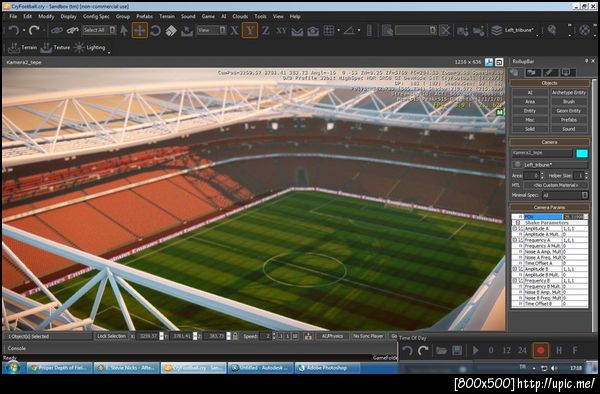Open the Tools menu
Image resolution: width=600 pixels, height=394 pixels.
pos(260,16)
